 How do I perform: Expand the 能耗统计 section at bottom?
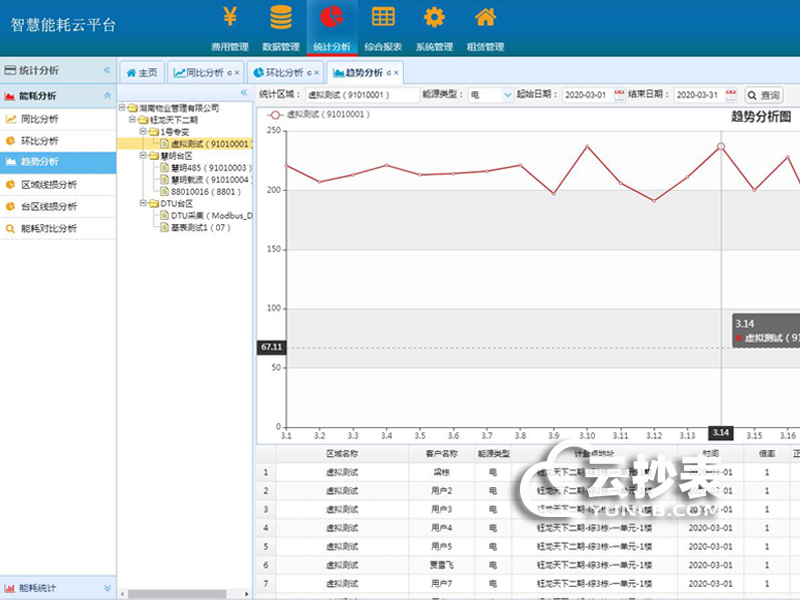click(107, 588)
